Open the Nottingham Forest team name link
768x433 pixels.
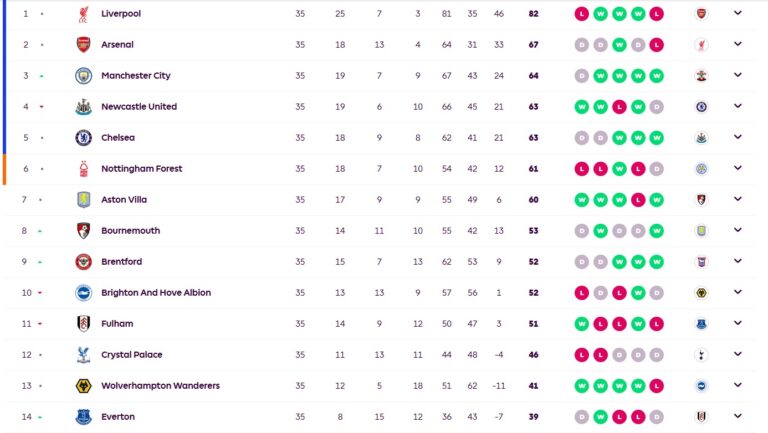[141, 169]
